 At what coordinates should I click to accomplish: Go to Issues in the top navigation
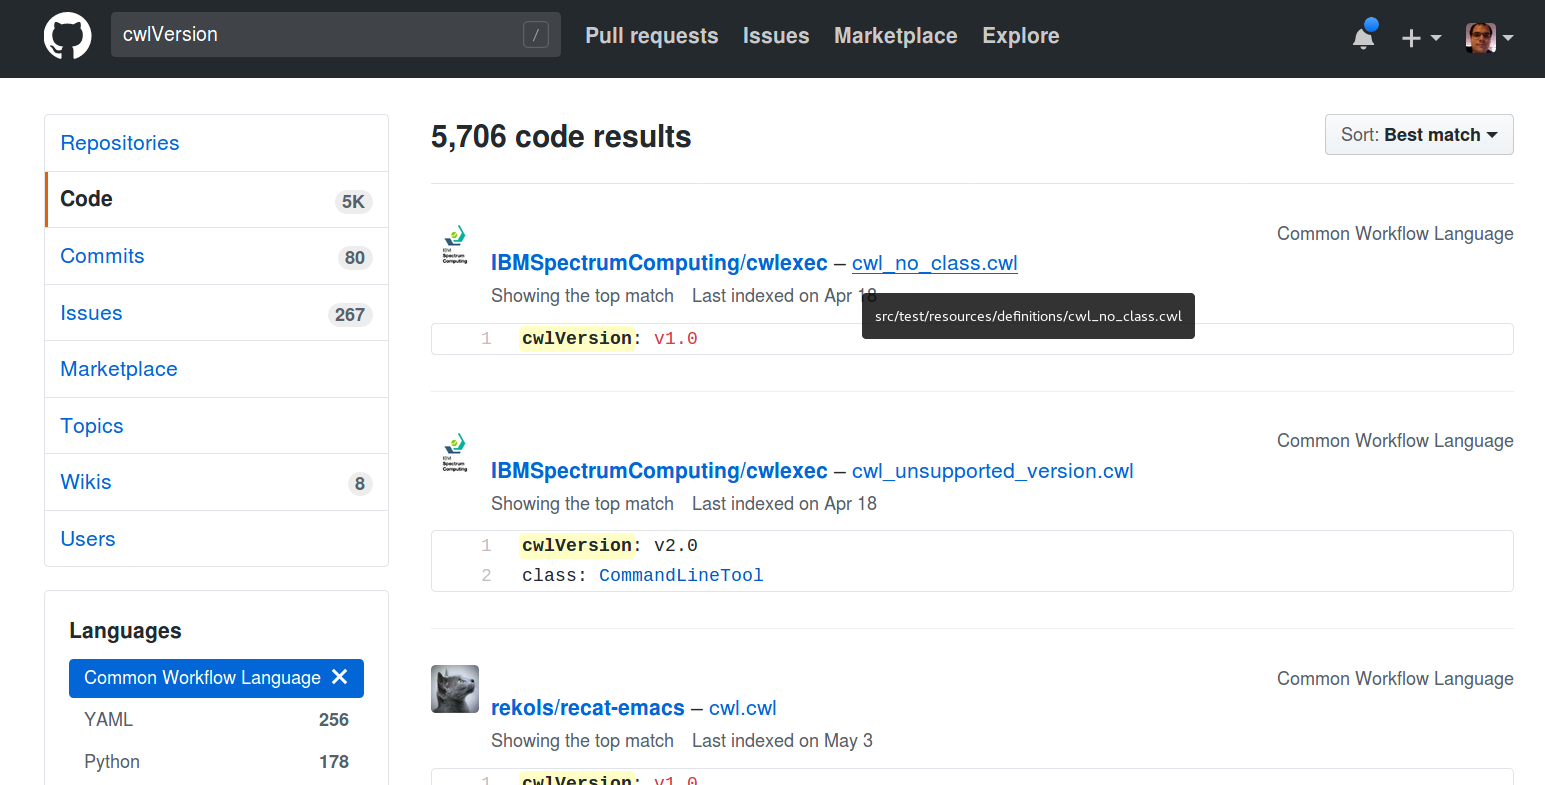click(776, 36)
